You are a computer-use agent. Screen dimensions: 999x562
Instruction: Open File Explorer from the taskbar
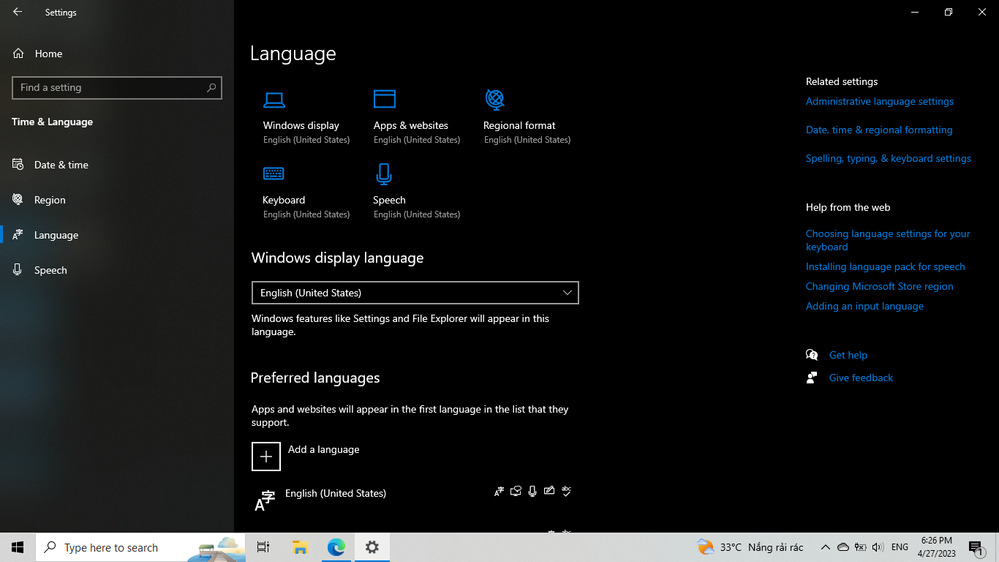click(299, 547)
